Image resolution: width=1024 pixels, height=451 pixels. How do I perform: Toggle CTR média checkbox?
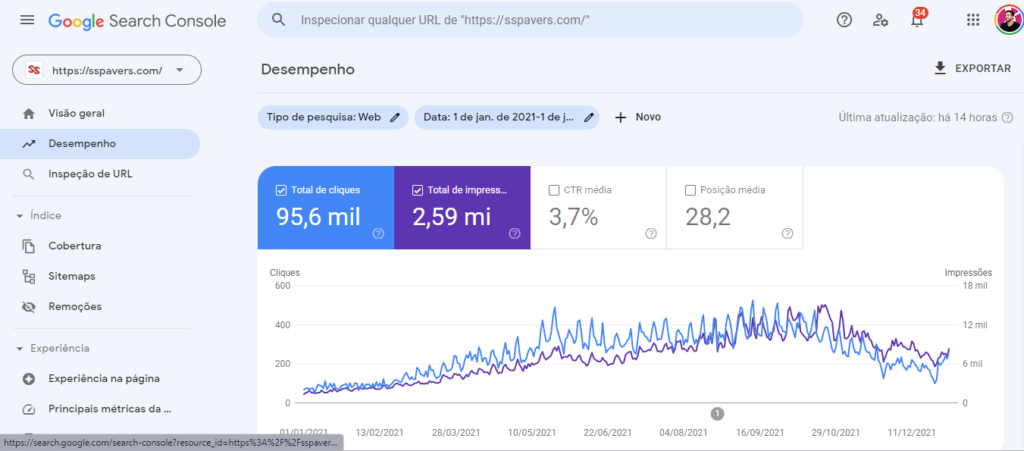click(x=554, y=190)
